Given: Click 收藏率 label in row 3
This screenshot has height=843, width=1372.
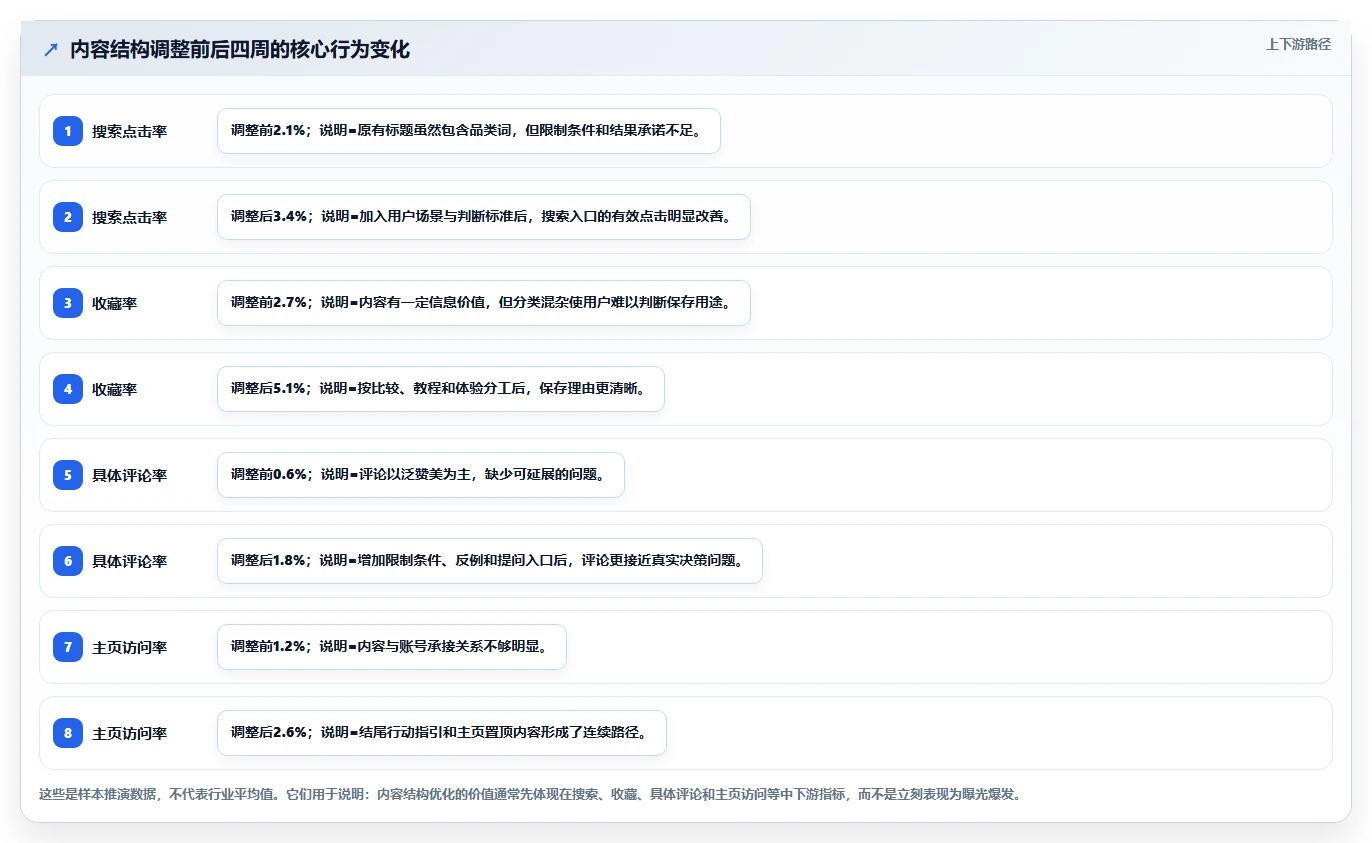Looking at the screenshot, I should 115,303.
